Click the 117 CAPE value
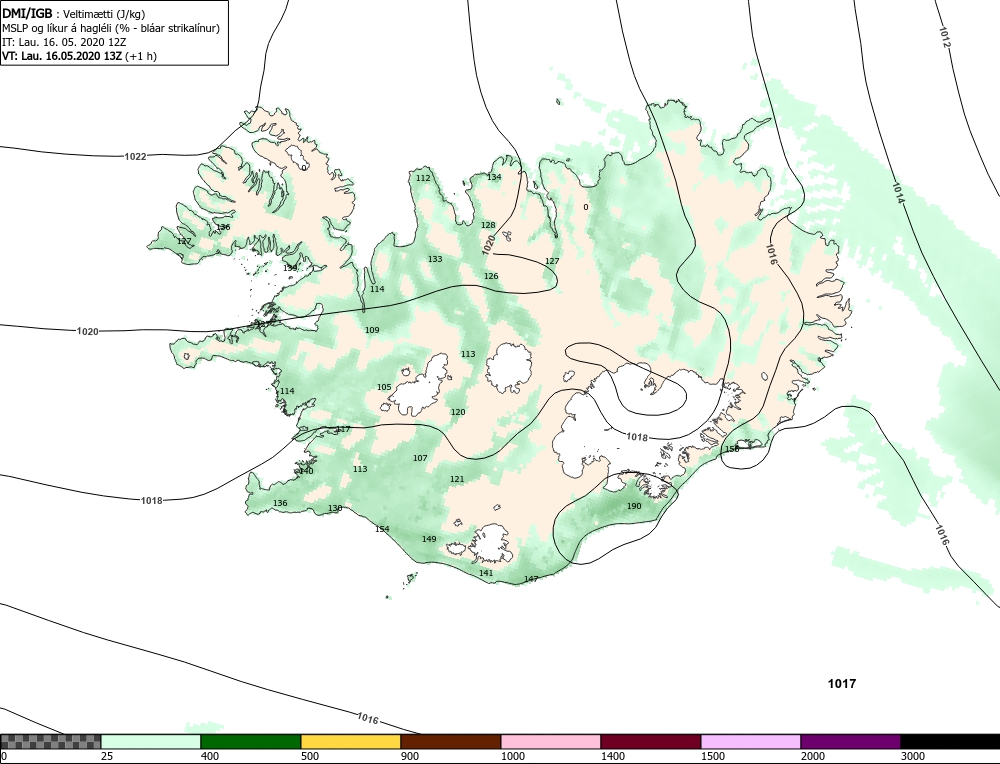1000x764 pixels. click(x=343, y=429)
